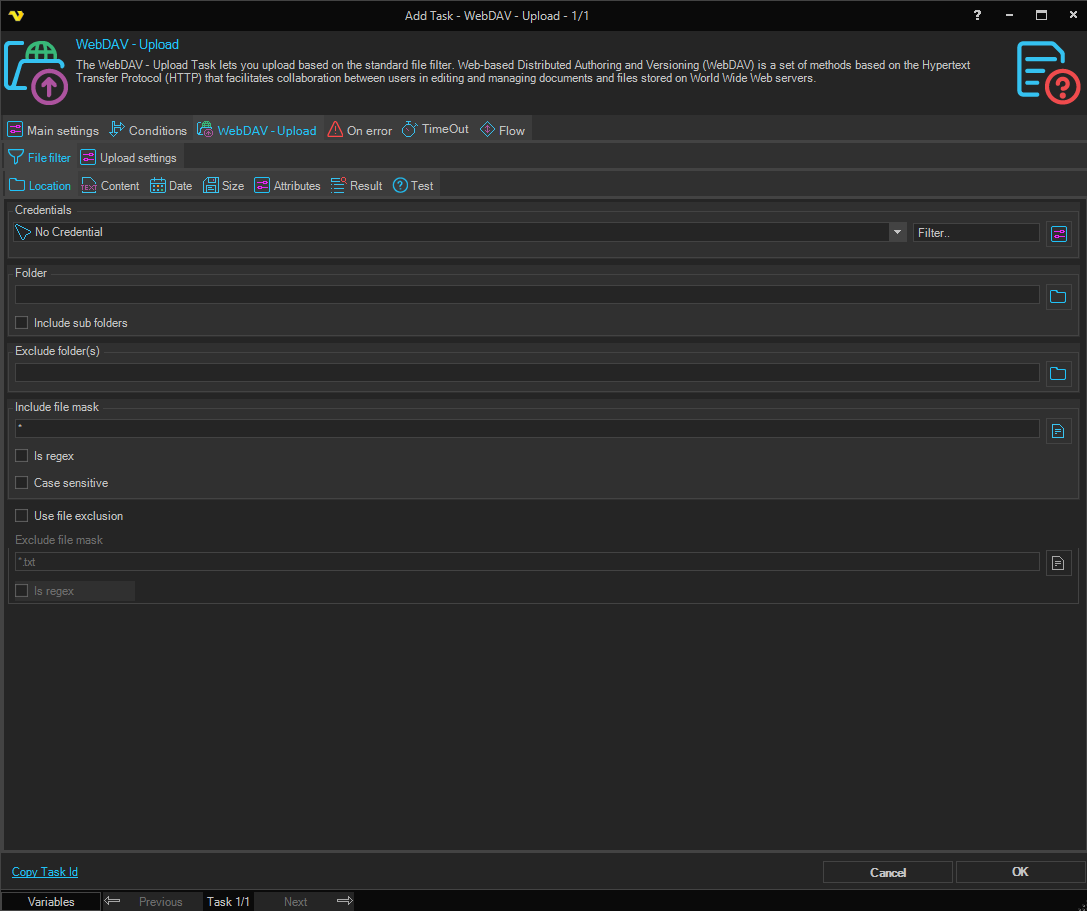
Task: Enable Include sub folders checkbox
Action: click(22, 323)
